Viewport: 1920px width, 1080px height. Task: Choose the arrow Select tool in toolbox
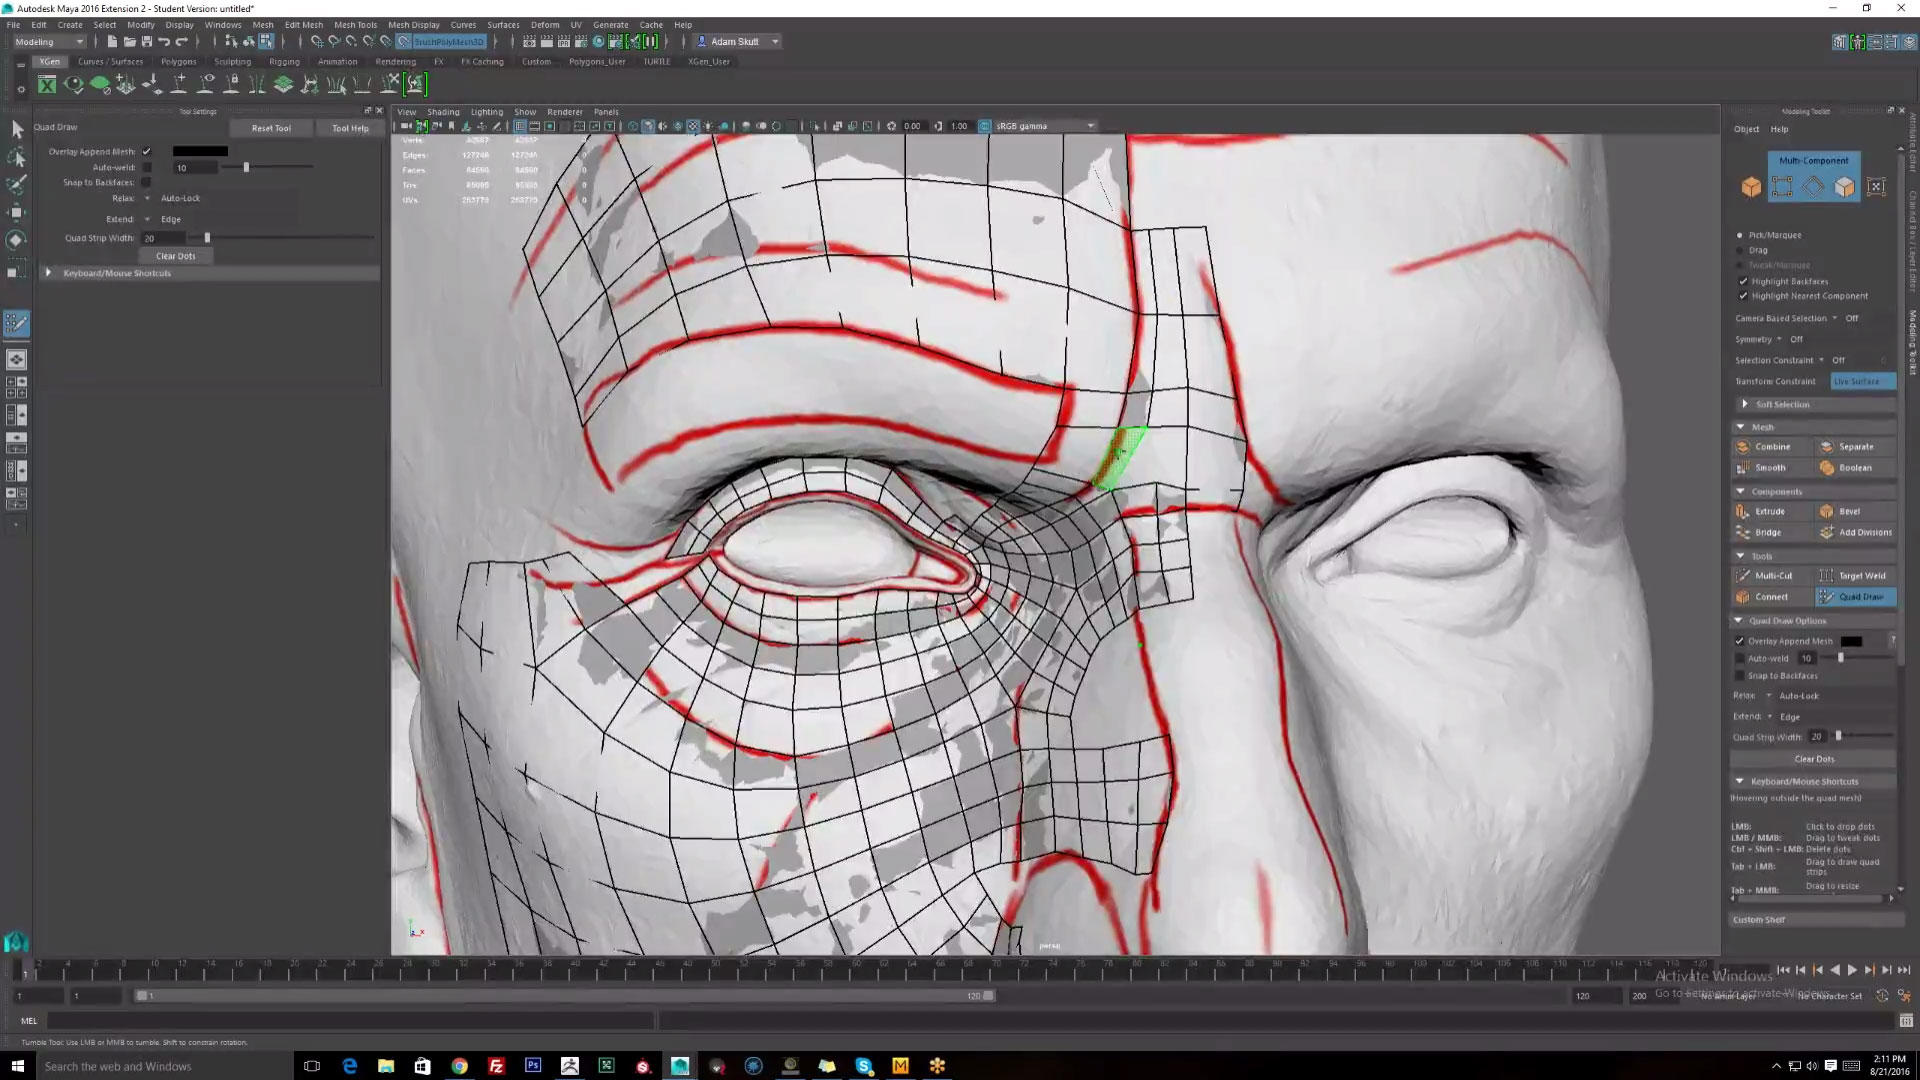coord(17,129)
